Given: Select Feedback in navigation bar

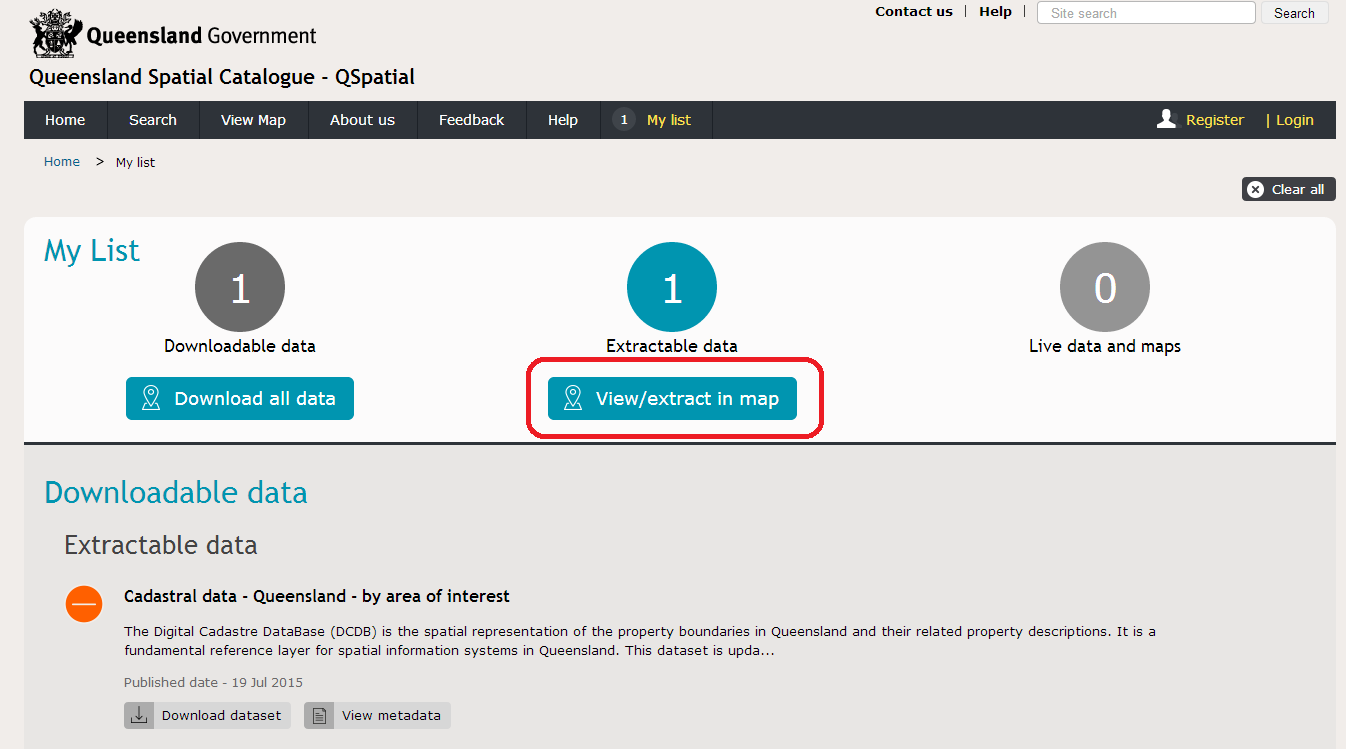Looking at the screenshot, I should click(471, 120).
